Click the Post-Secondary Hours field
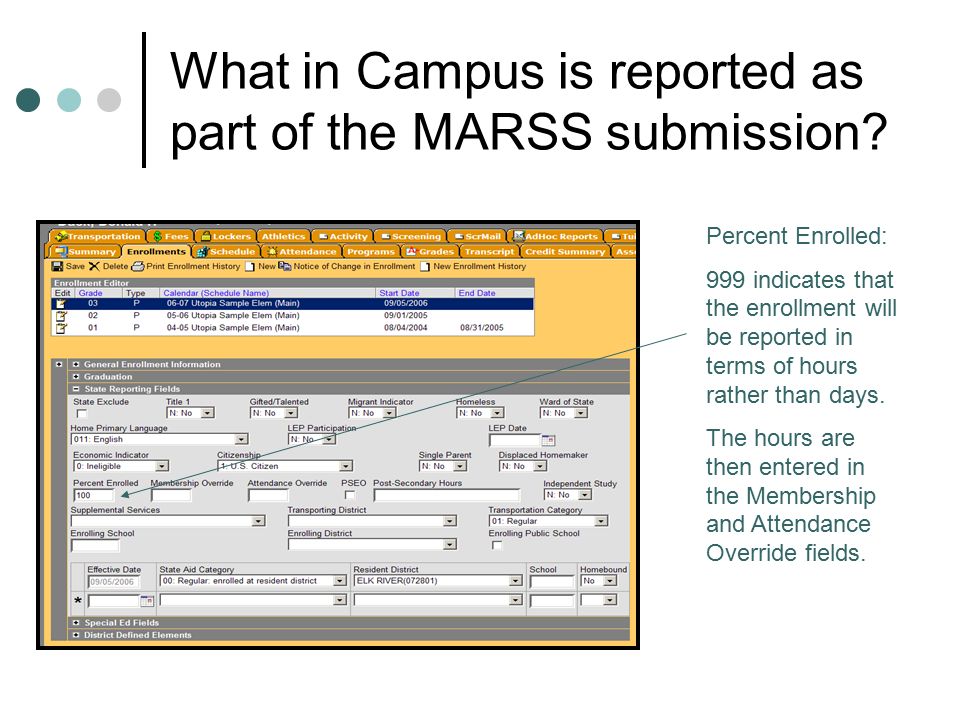 (446, 495)
